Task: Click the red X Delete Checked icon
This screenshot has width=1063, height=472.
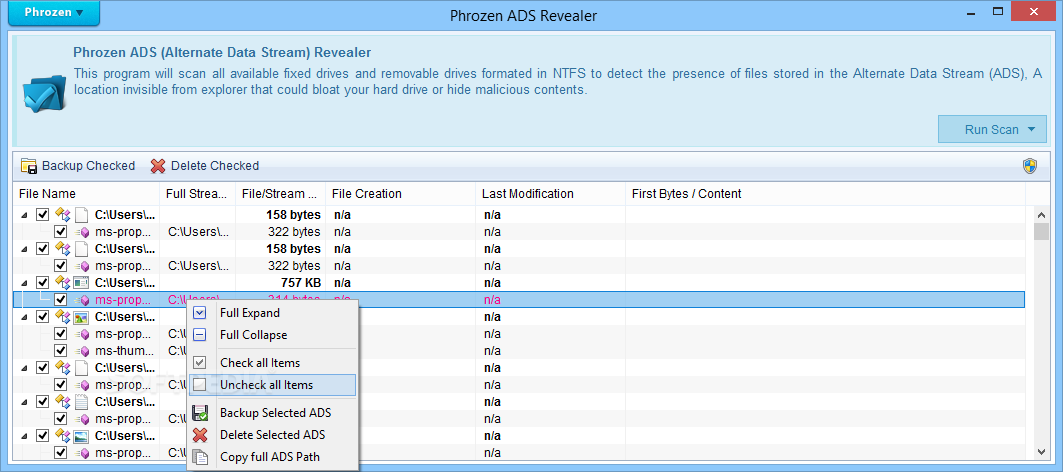Action: coord(158,165)
